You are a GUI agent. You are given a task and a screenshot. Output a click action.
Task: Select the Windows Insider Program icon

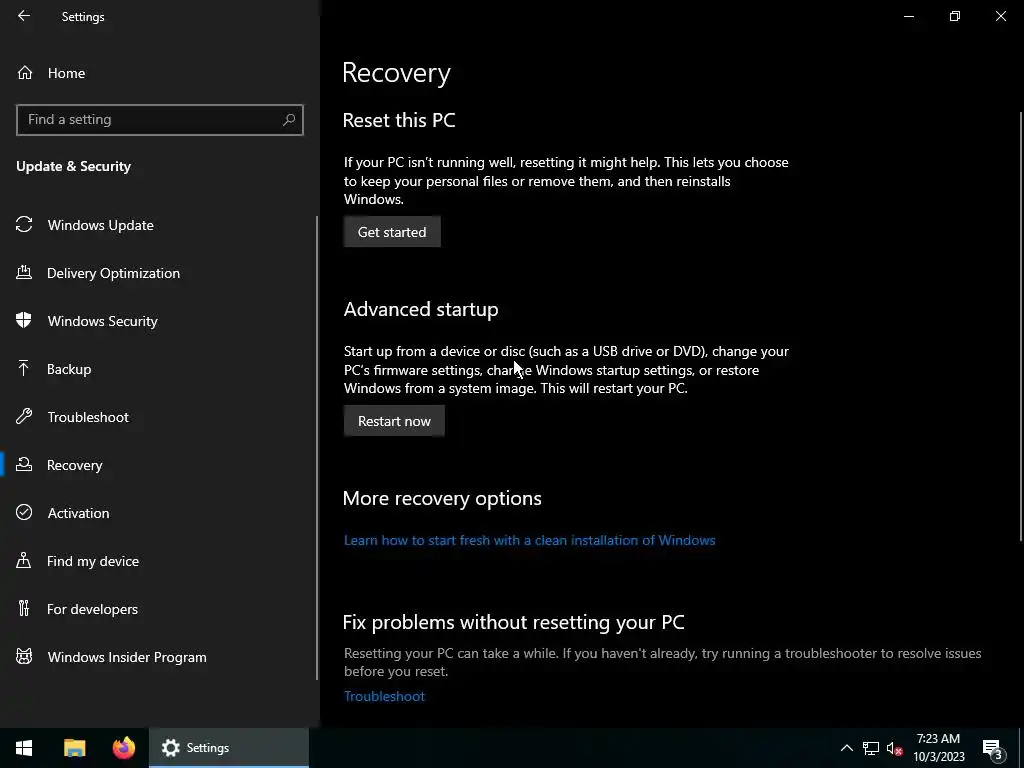click(24, 657)
